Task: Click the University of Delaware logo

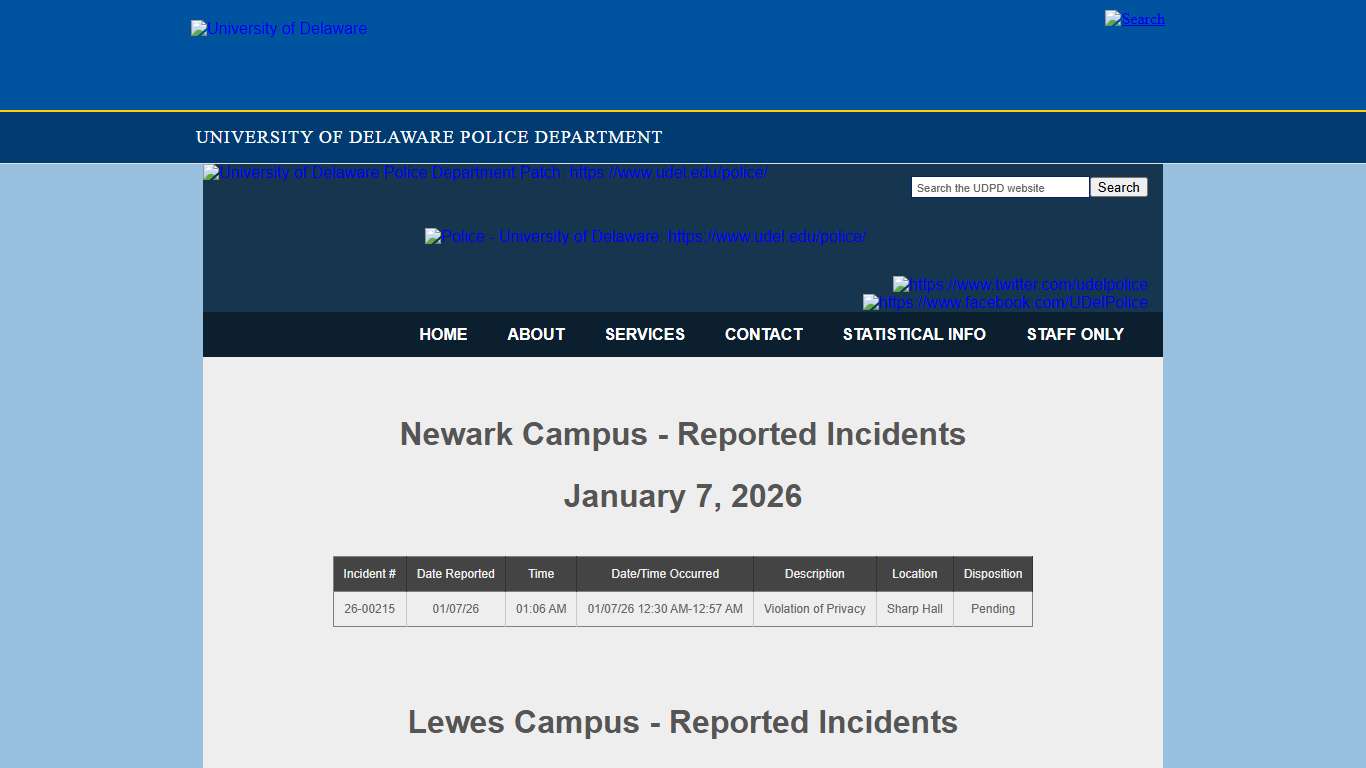Action: pyautogui.click(x=278, y=28)
